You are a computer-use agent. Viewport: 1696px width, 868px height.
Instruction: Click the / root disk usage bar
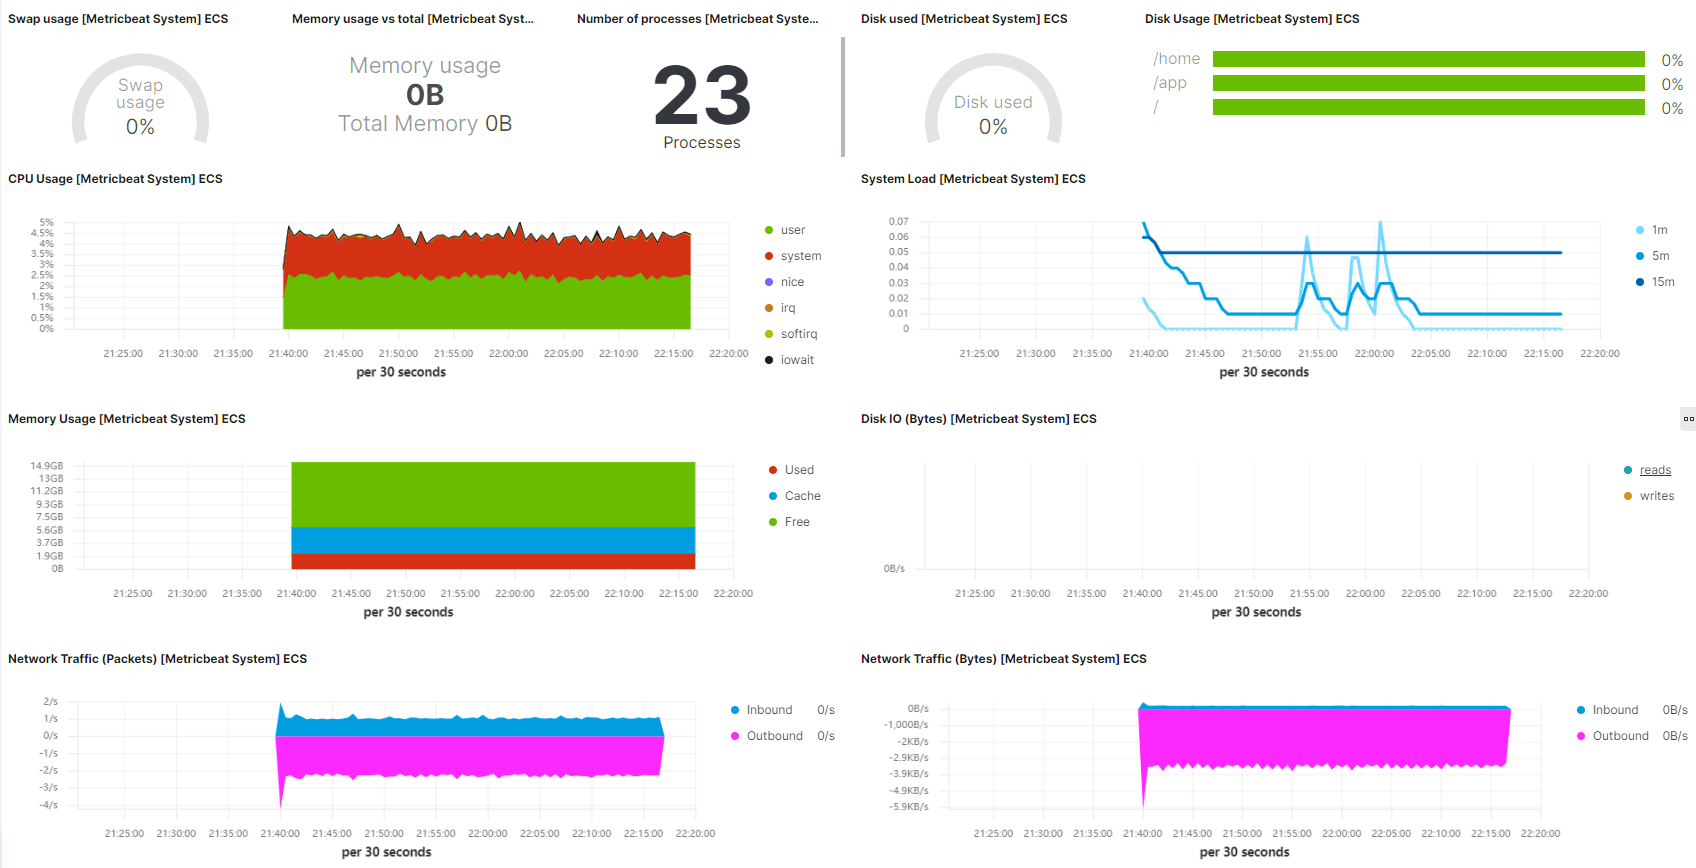tap(1428, 107)
